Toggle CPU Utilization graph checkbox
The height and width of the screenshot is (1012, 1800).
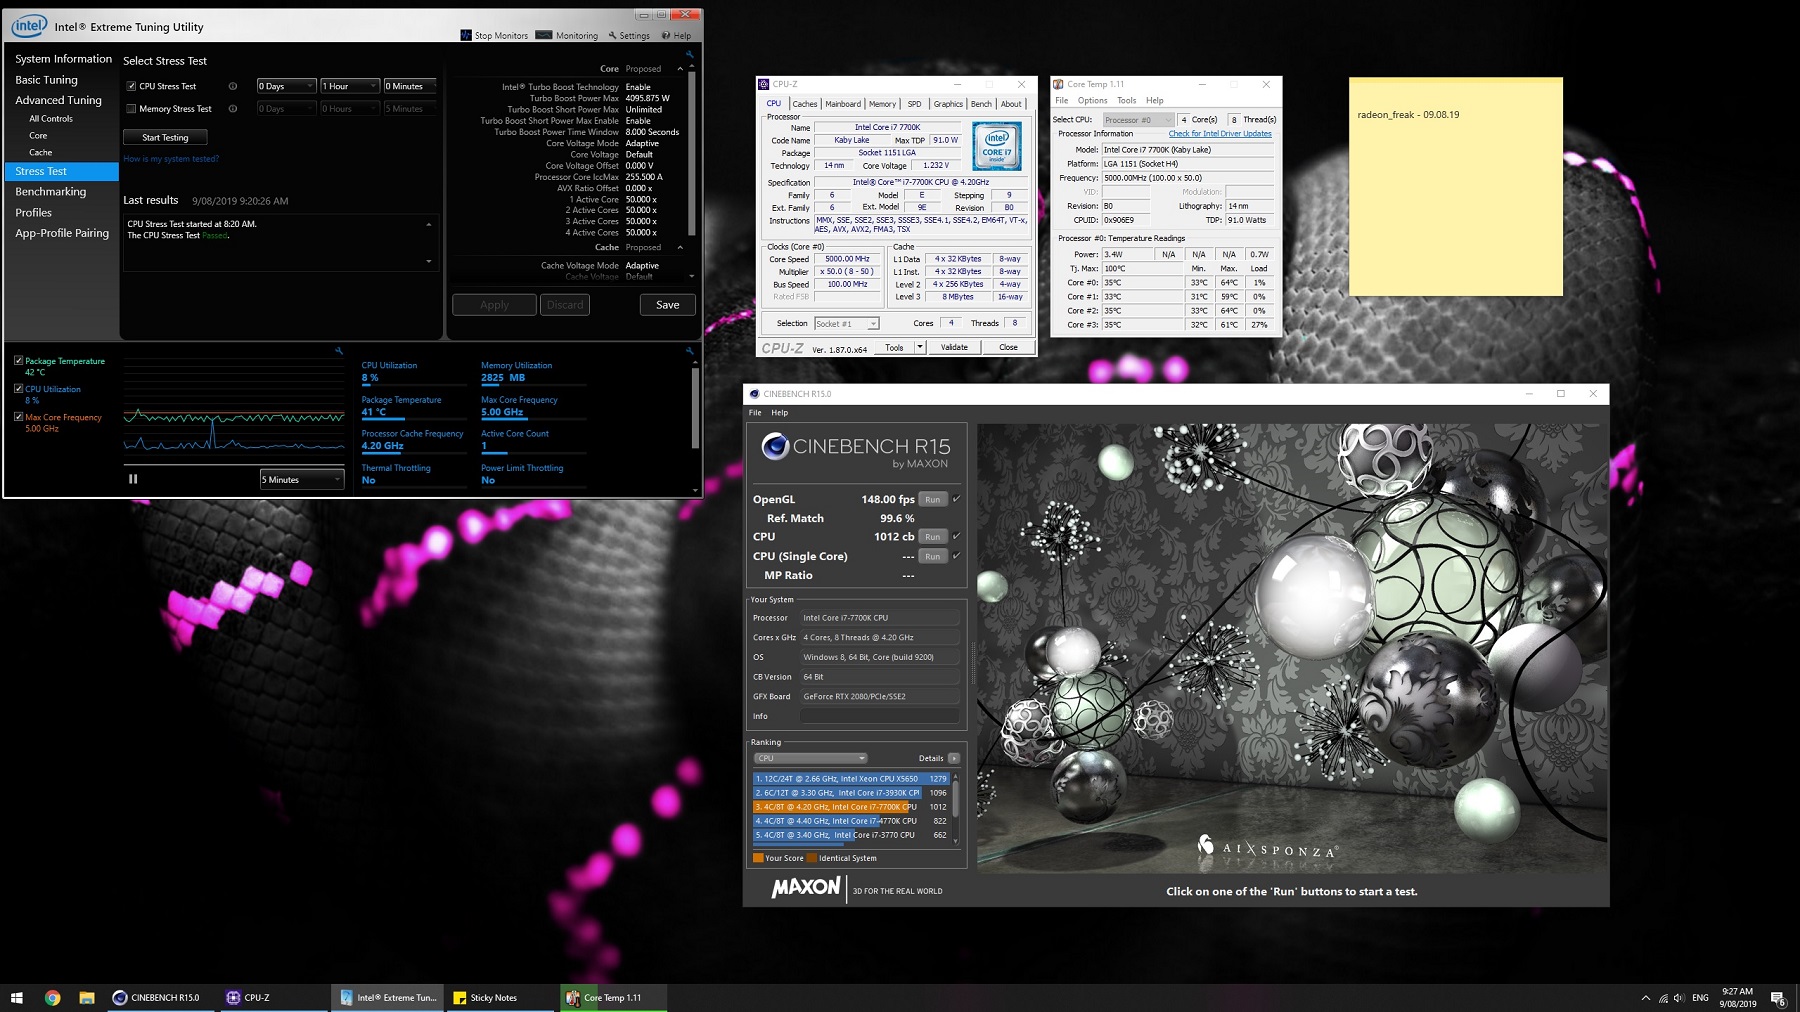click(x=19, y=388)
